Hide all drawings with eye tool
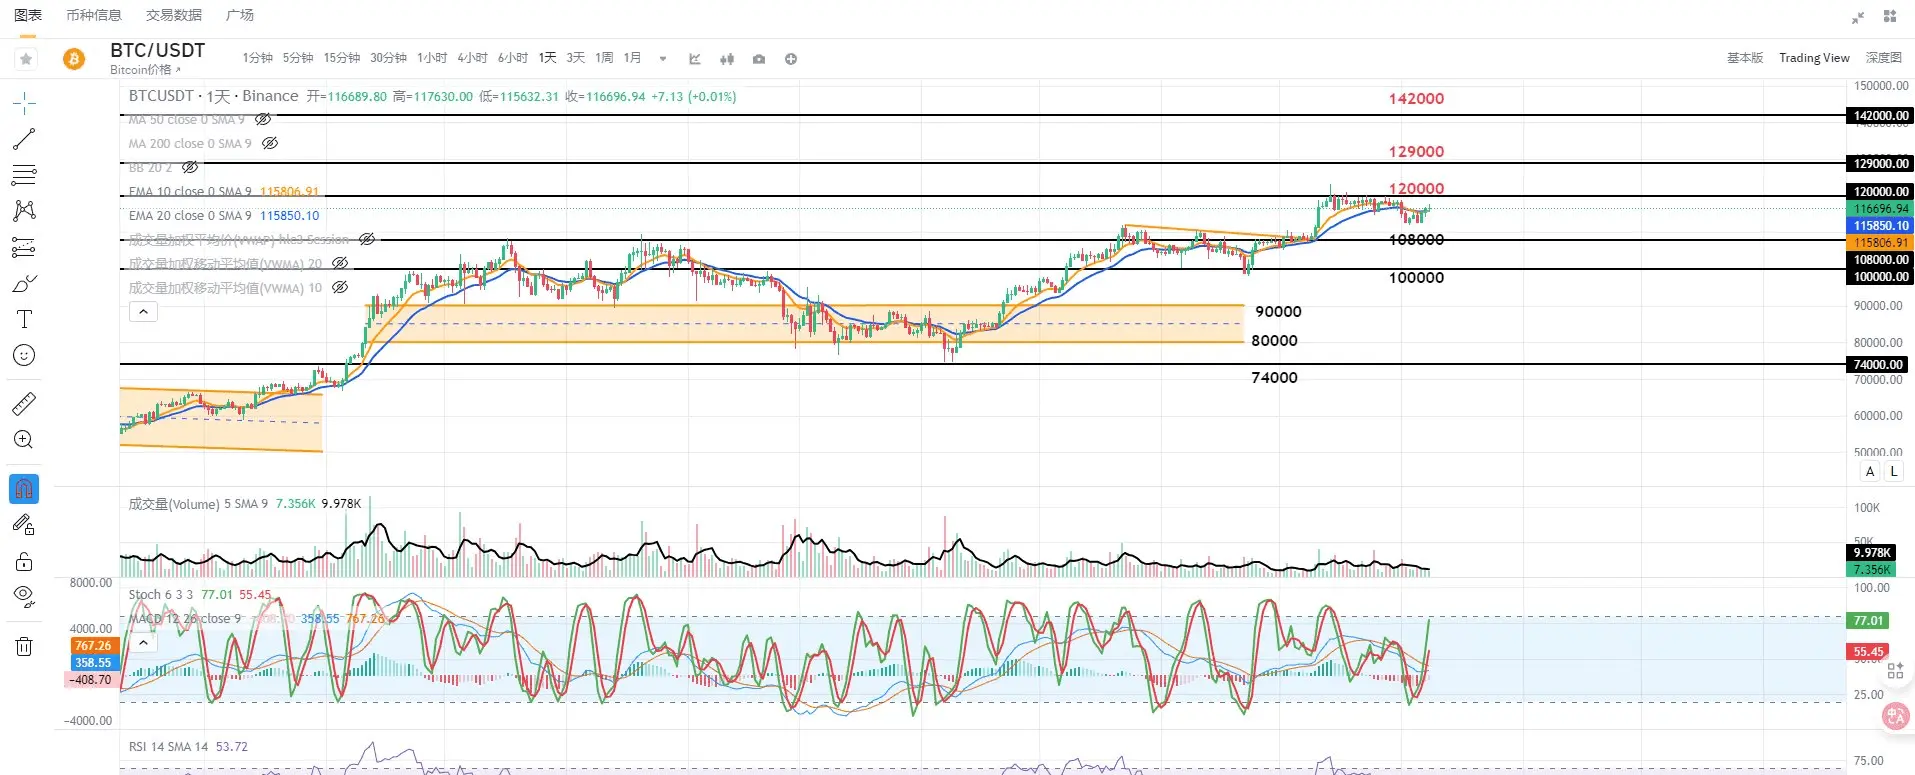The image size is (1915, 775). coord(24,597)
